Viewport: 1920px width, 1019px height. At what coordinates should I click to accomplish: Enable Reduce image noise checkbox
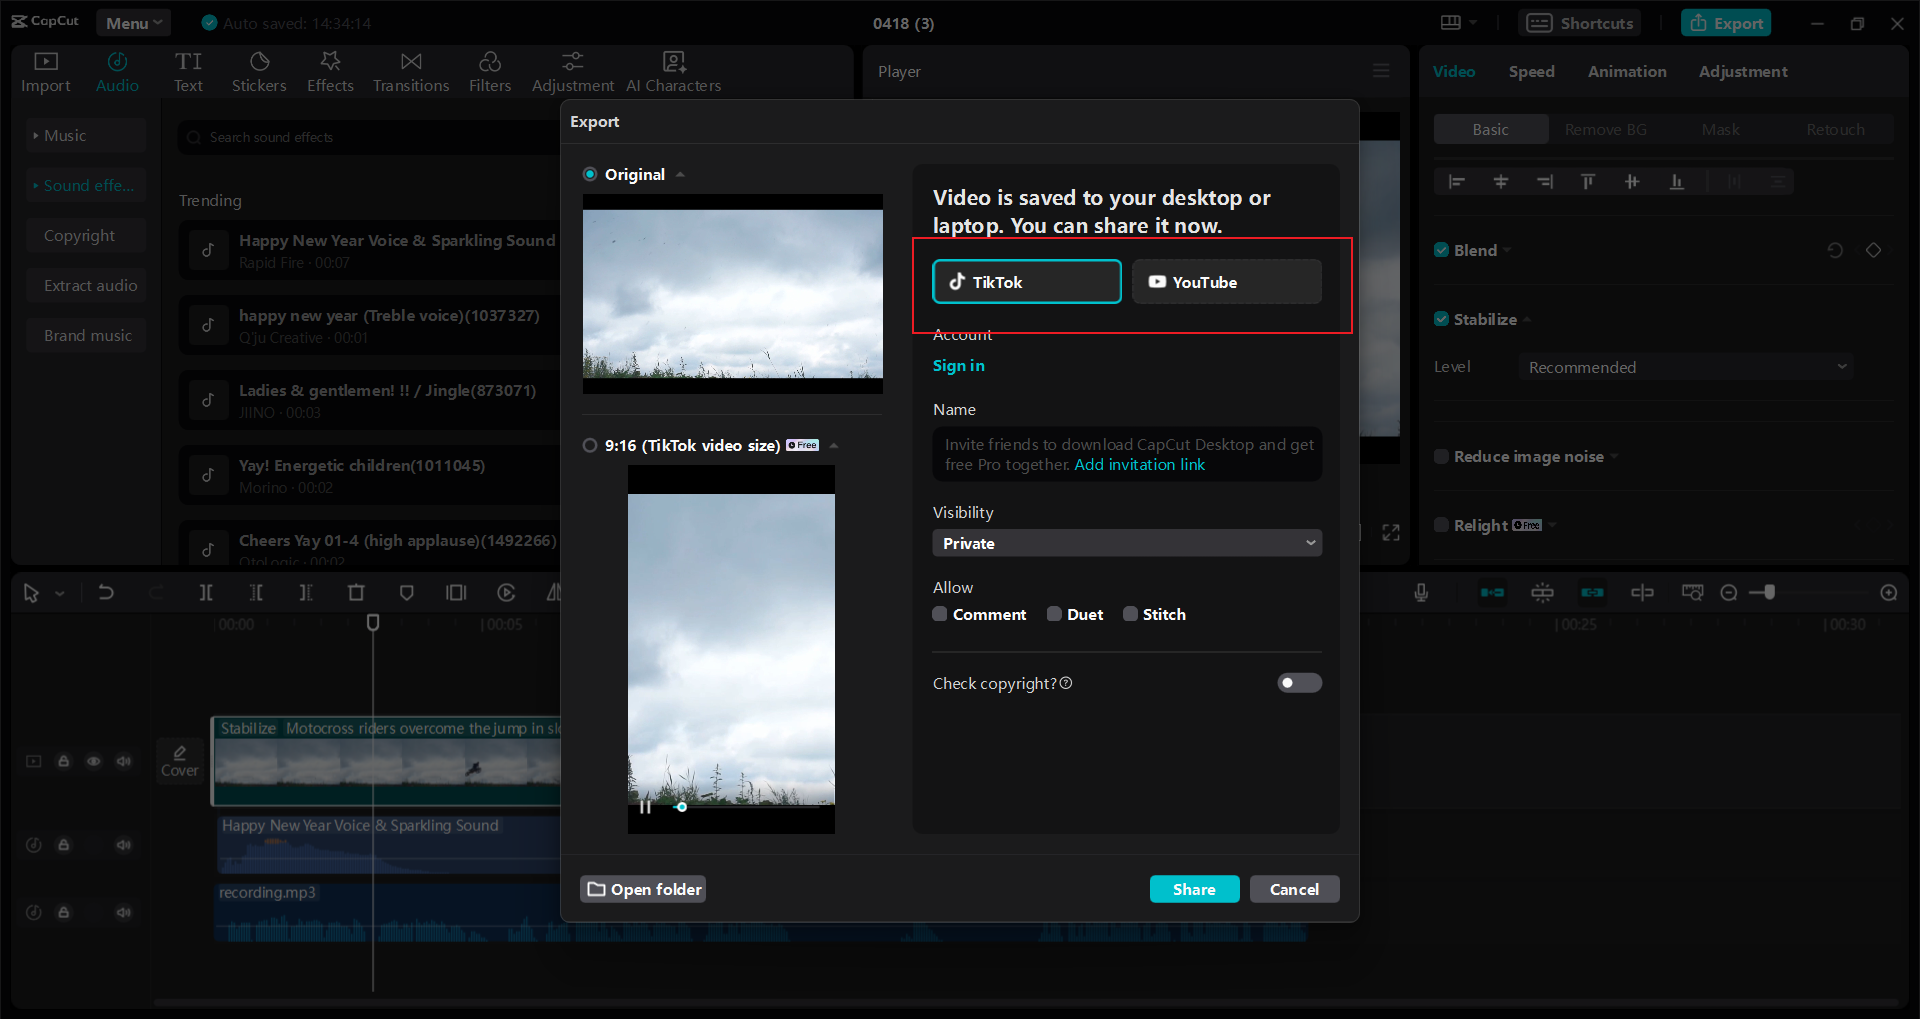1441,456
